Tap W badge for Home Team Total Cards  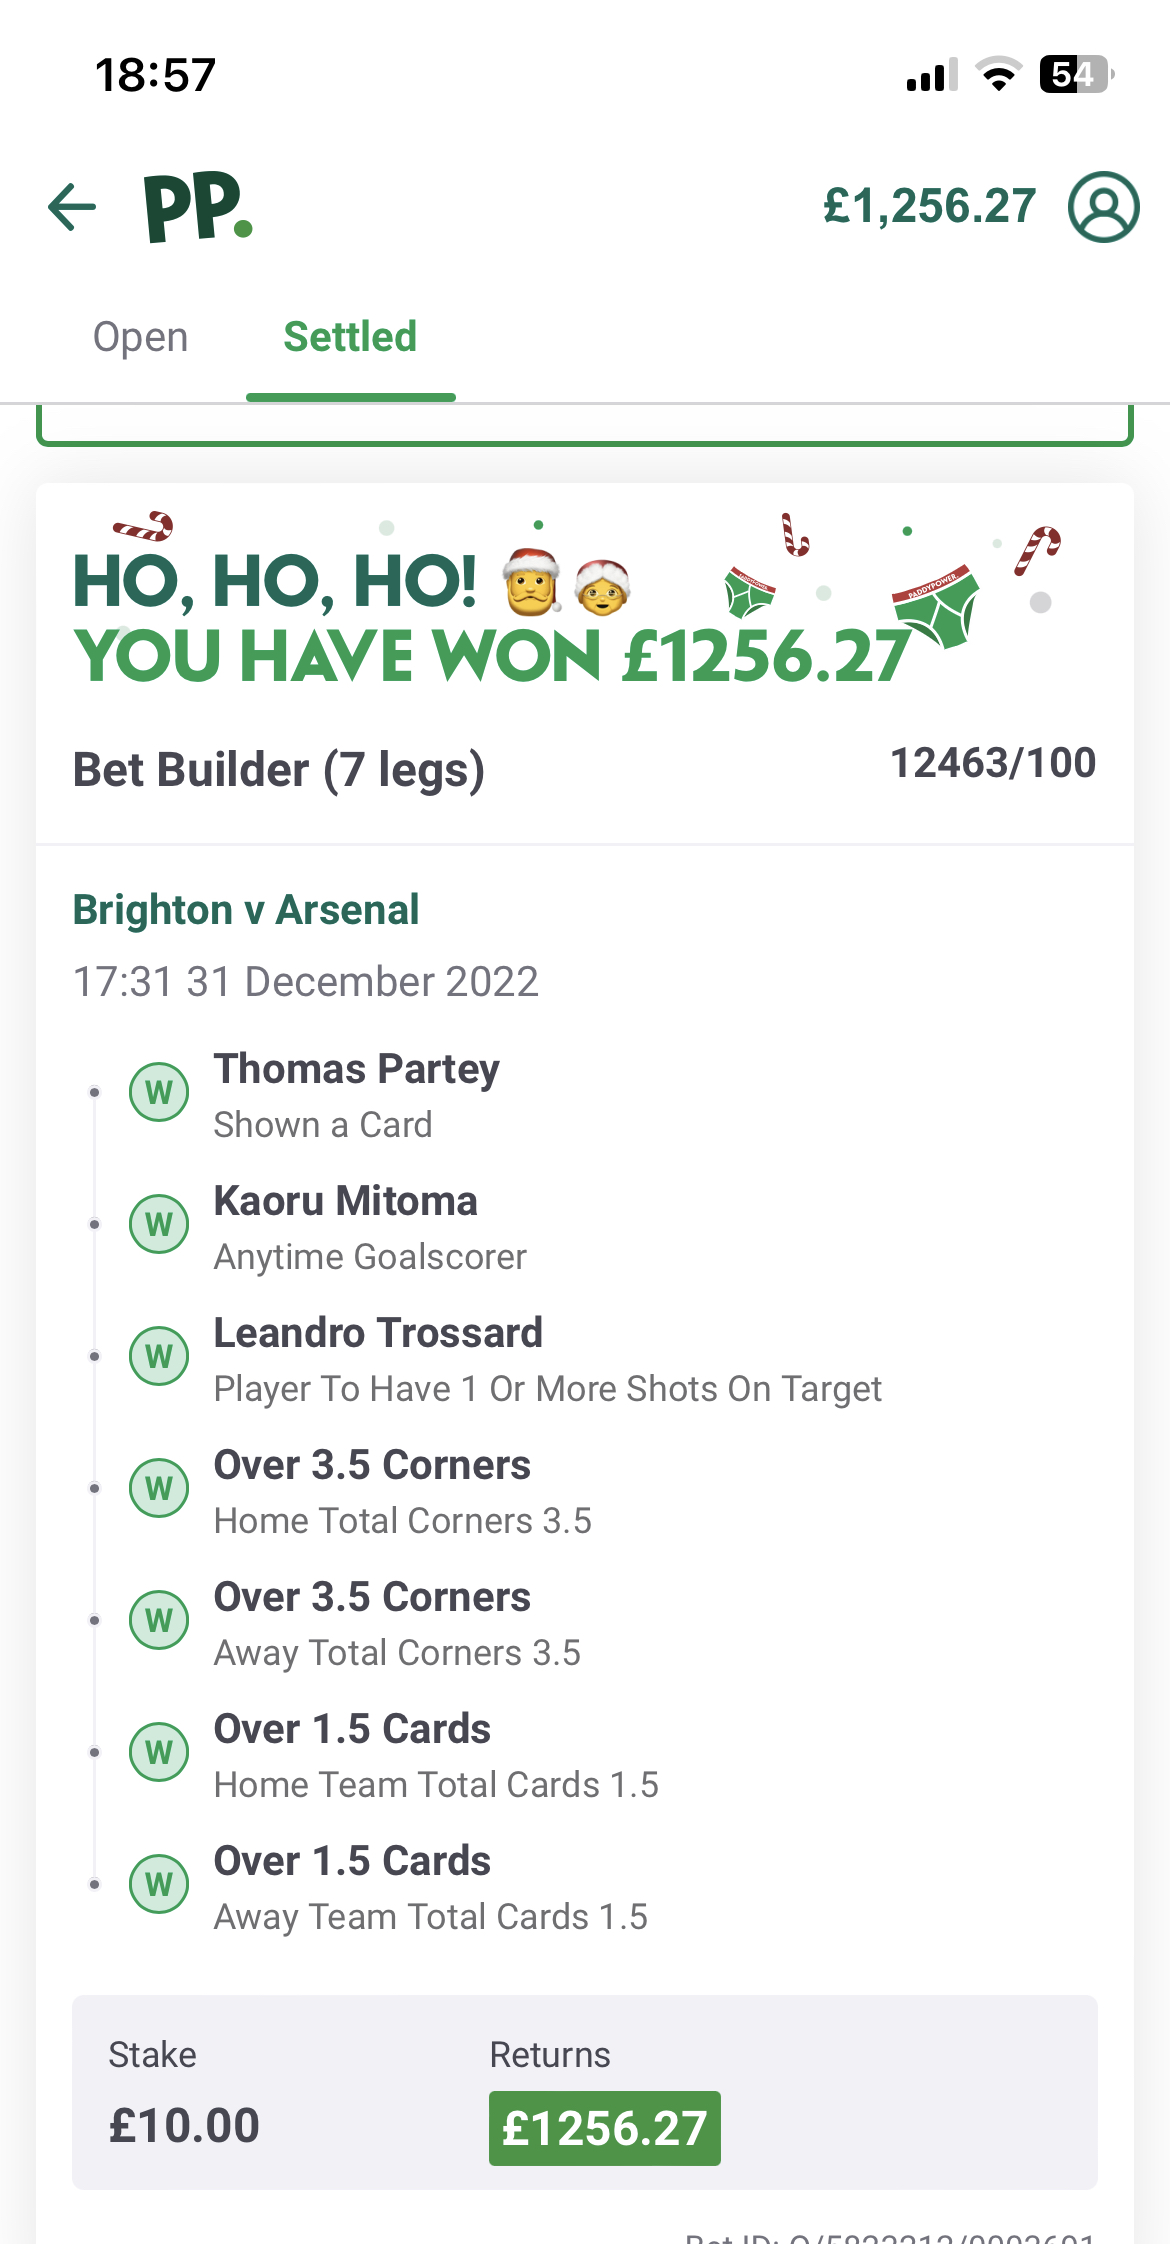pyautogui.click(x=159, y=1752)
